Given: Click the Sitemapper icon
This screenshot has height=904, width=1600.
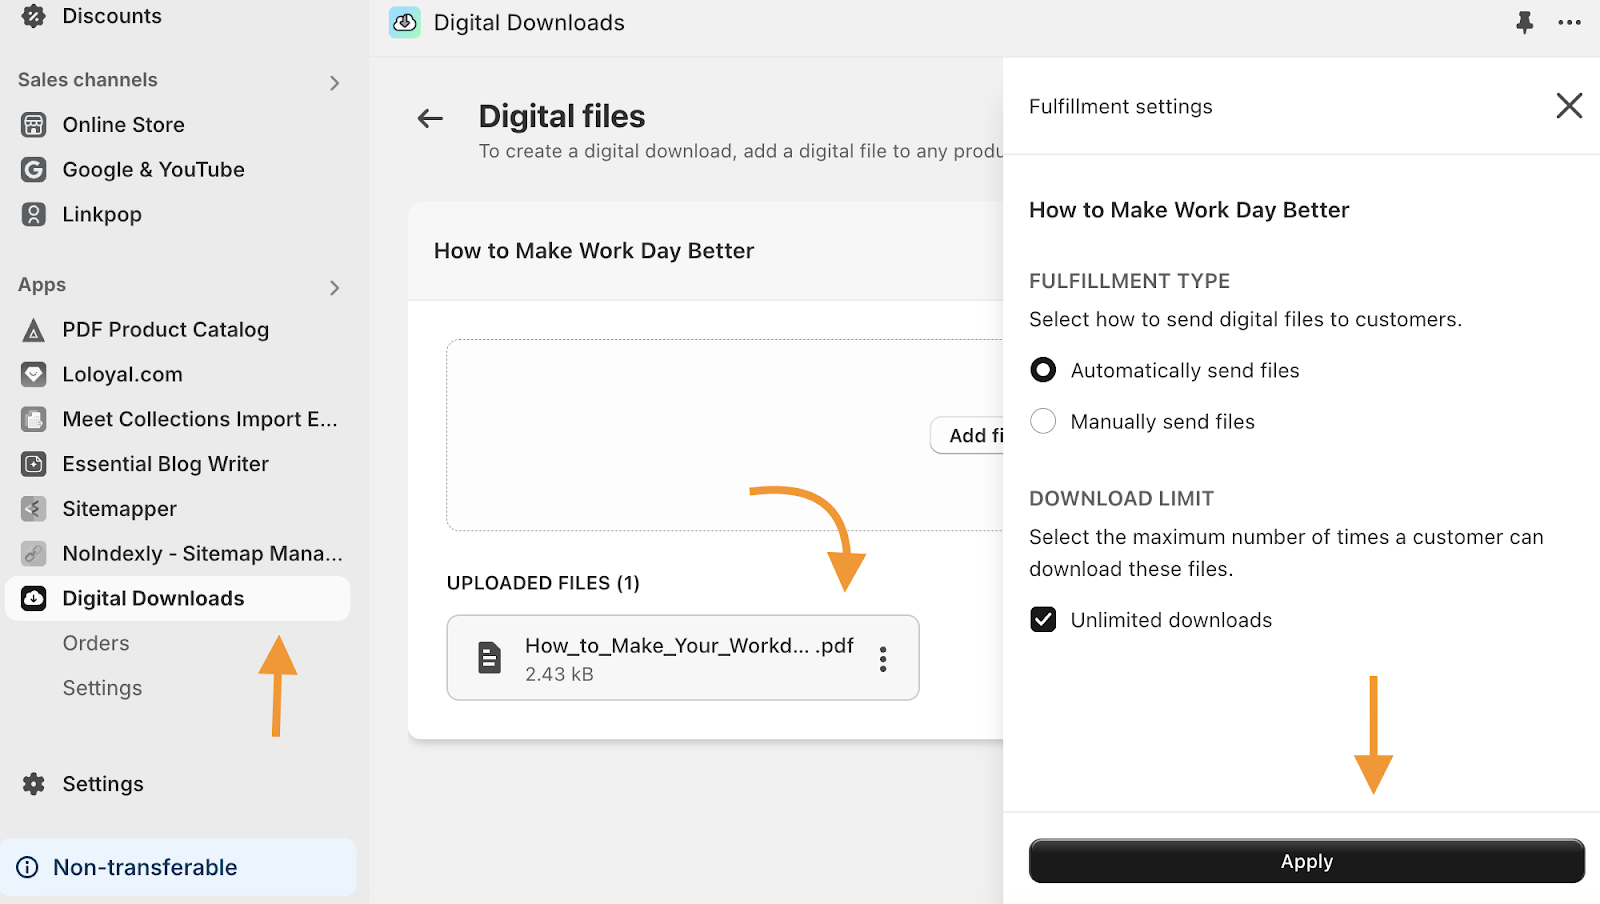Looking at the screenshot, I should click(x=33, y=508).
